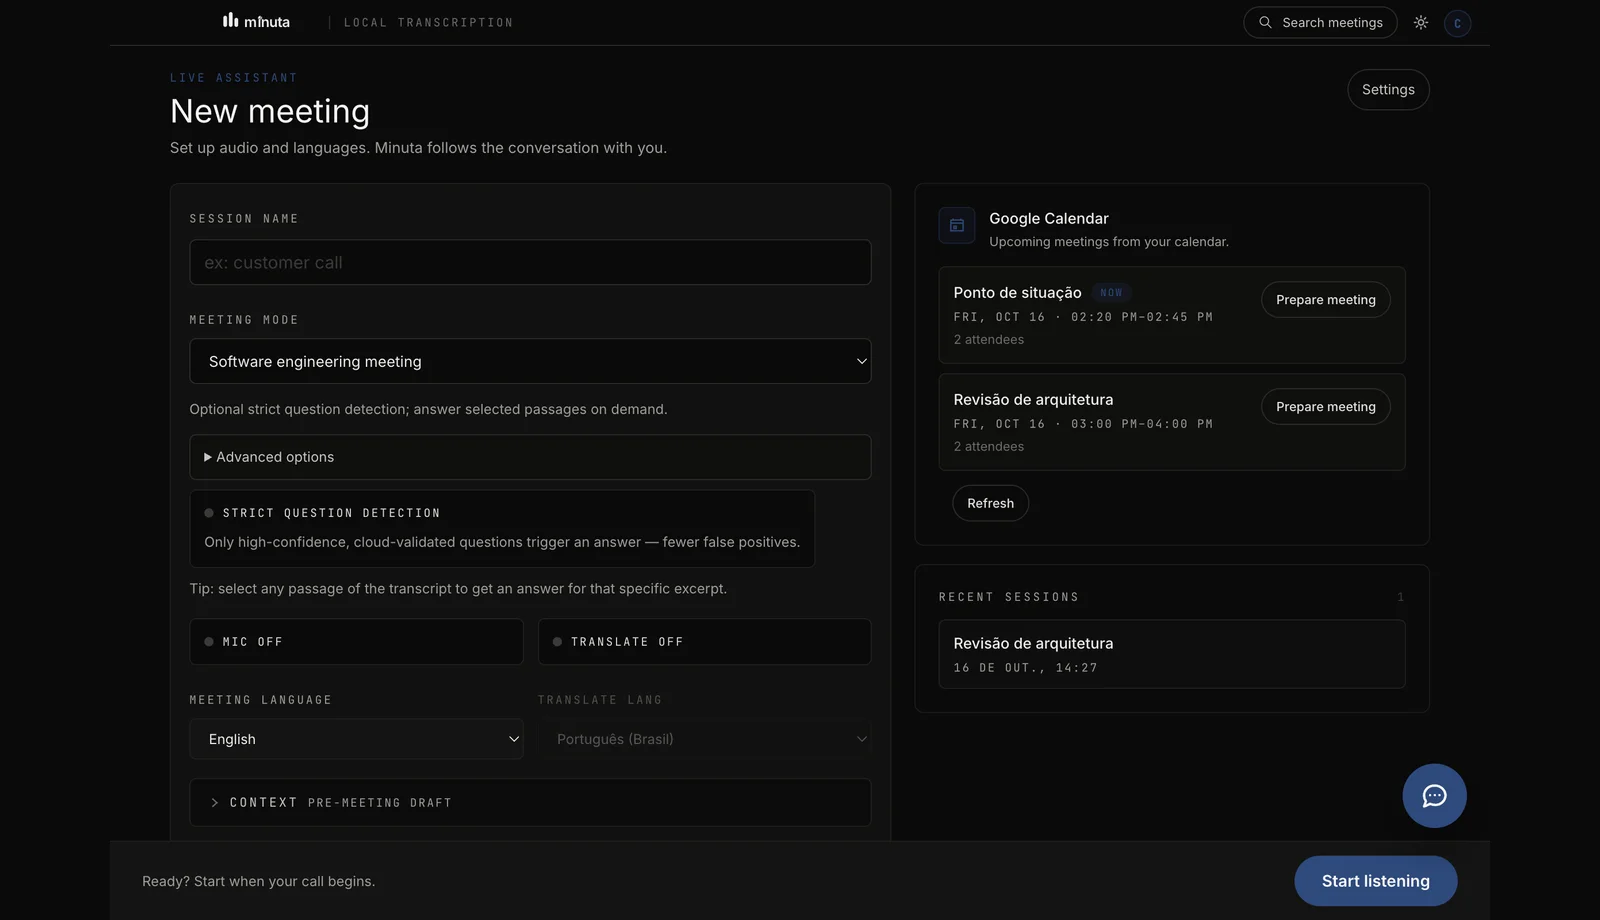Click Start listening
This screenshot has width=1600, height=920.
coord(1375,881)
